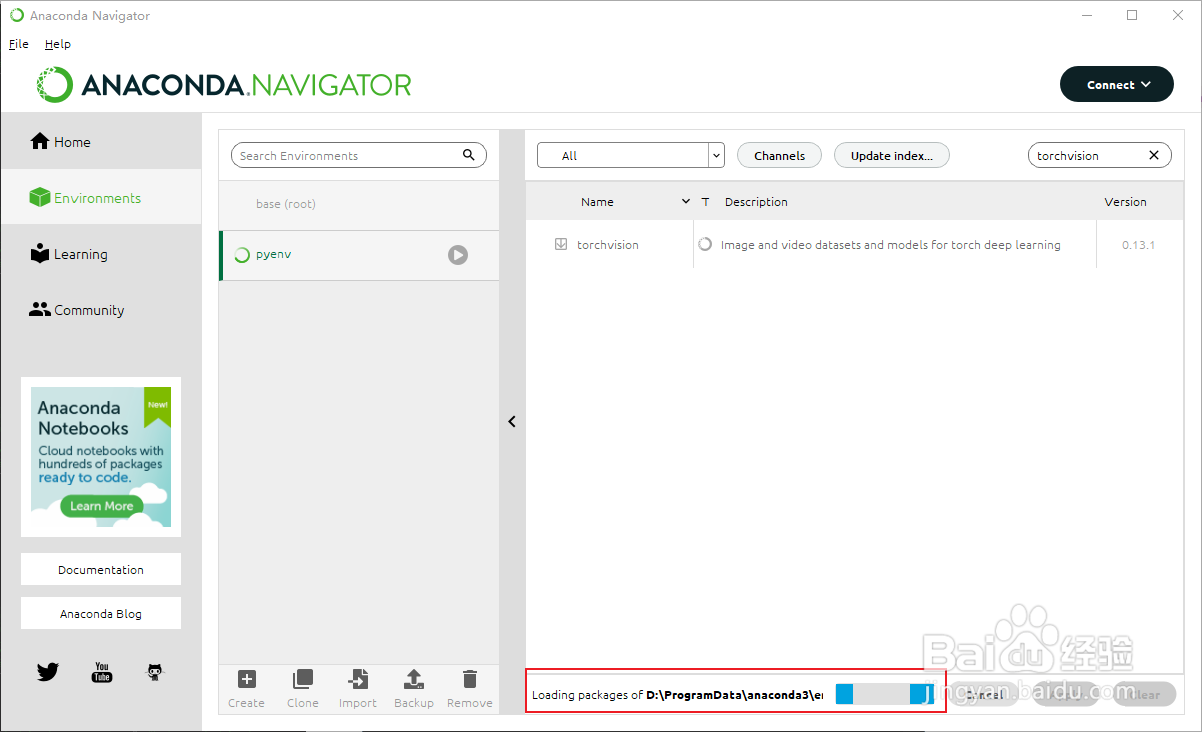1202x732 pixels.
Task: Click Learn More in Anaconda Notebooks ad
Action: click(101, 506)
